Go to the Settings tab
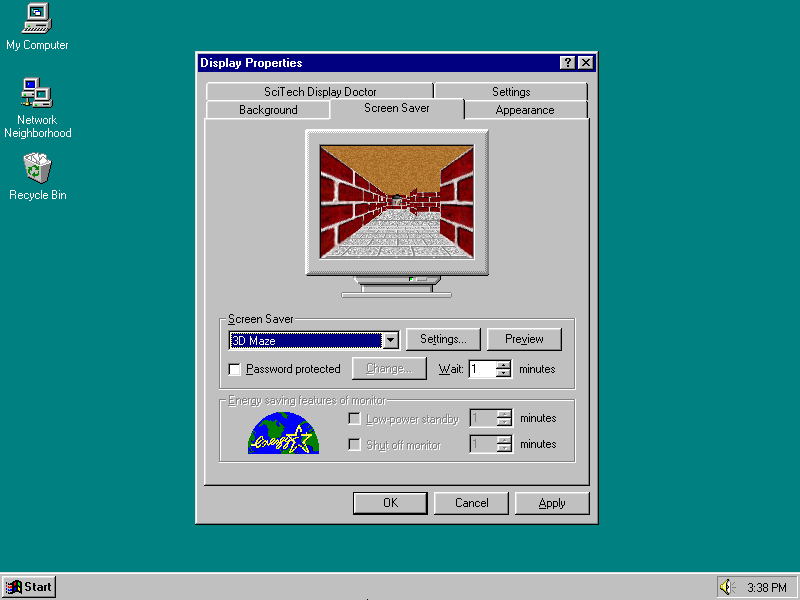Image resolution: width=800 pixels, height=600 pixels. [x=511, y=91]
